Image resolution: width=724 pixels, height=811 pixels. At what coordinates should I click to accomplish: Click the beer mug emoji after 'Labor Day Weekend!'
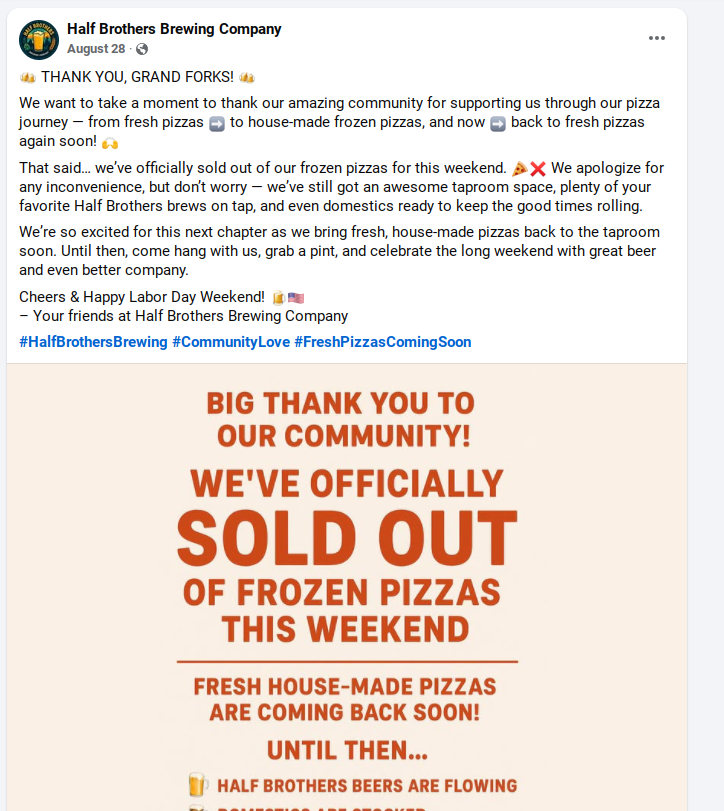(x=279, y=297)
